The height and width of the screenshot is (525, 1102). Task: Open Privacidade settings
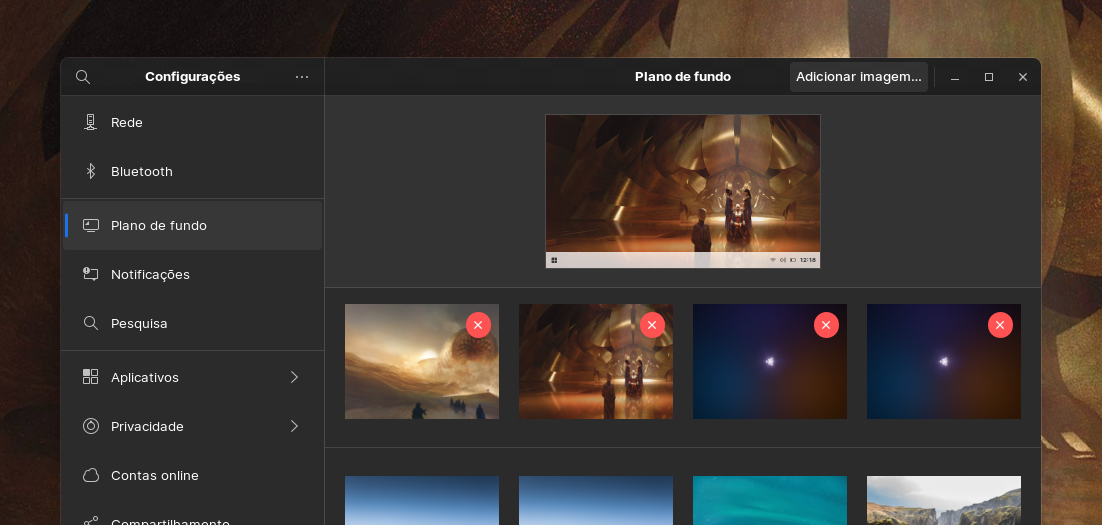coord(193,427)
